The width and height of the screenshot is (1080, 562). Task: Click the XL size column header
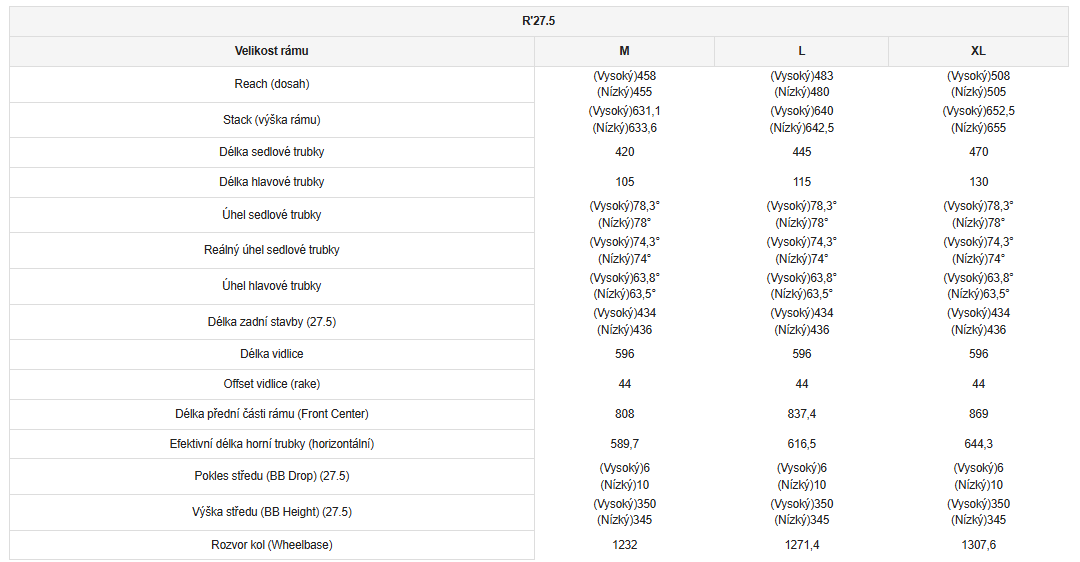click(x=978, y=51)
